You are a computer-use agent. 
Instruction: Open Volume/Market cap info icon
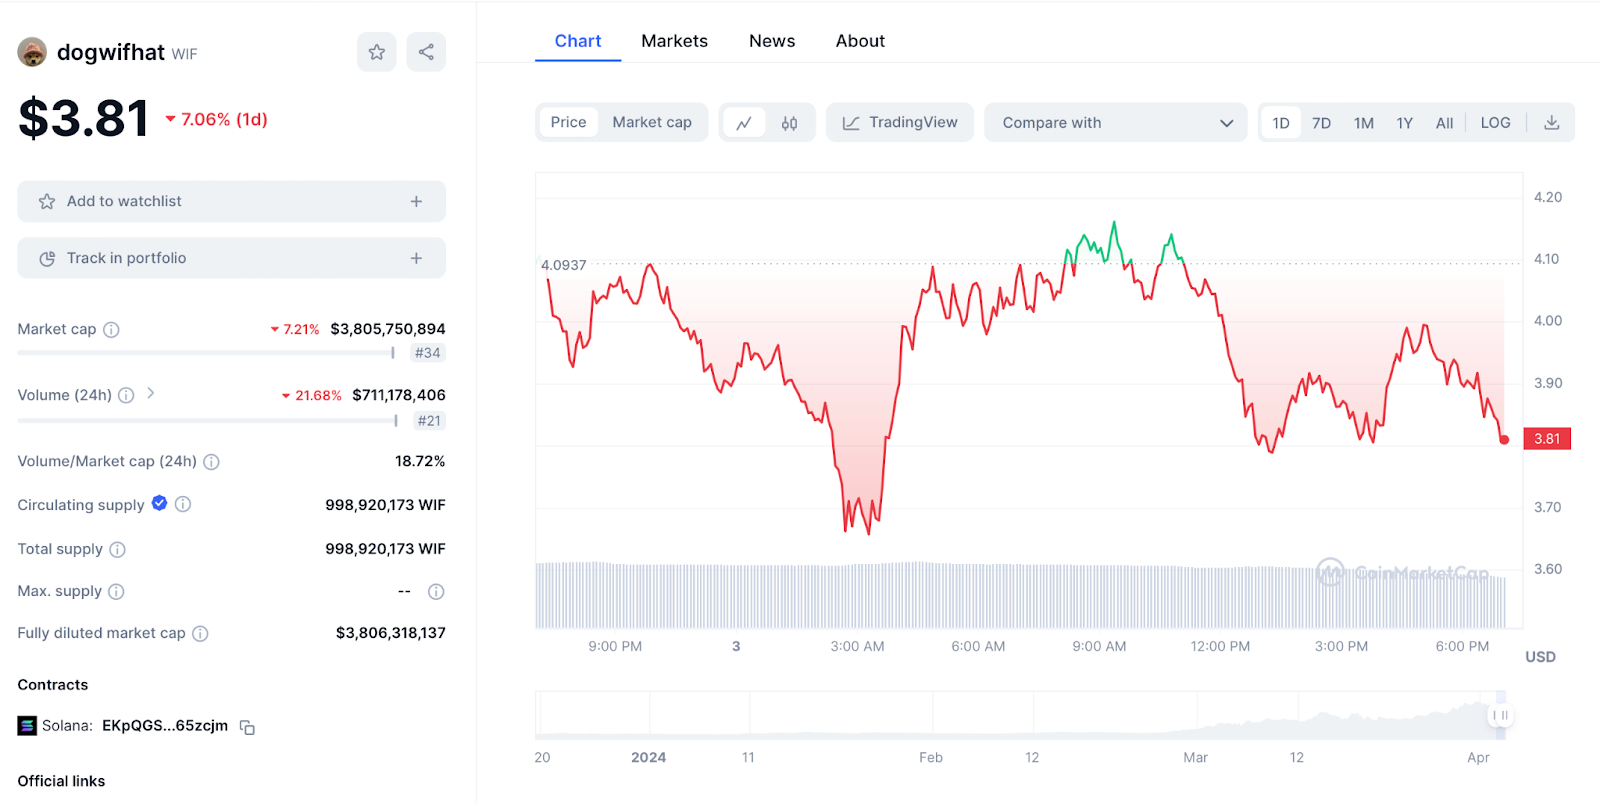[211, 462]
